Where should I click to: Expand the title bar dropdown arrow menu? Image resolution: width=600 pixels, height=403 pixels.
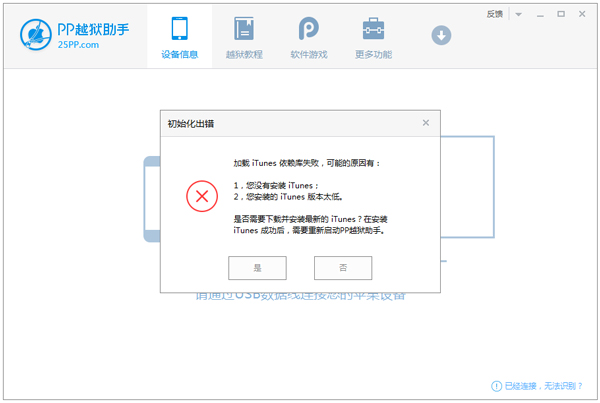click(x=518, y=15)
